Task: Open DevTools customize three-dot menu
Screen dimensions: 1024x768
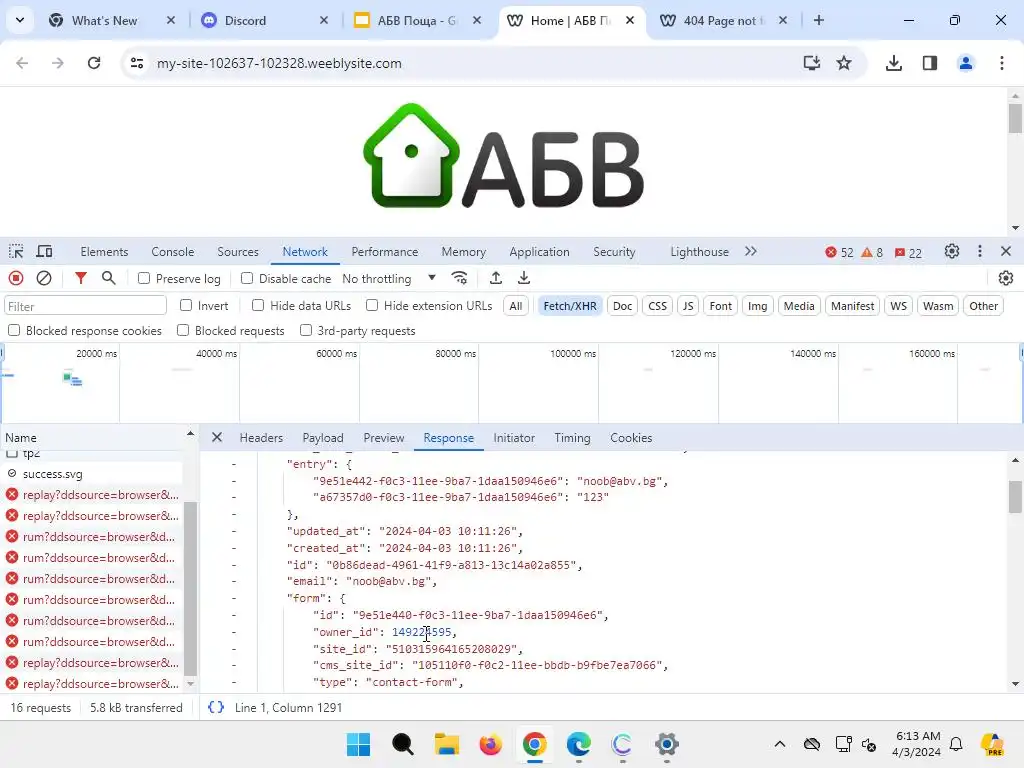Action: (x=980, y=251)
